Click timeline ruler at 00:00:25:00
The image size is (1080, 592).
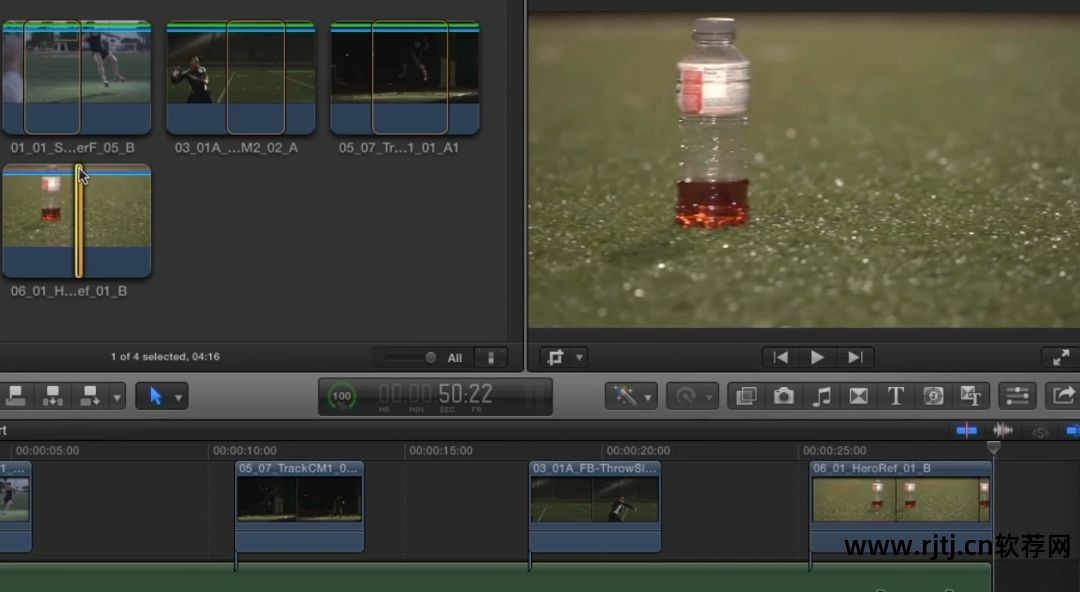[x=834, y=451]
